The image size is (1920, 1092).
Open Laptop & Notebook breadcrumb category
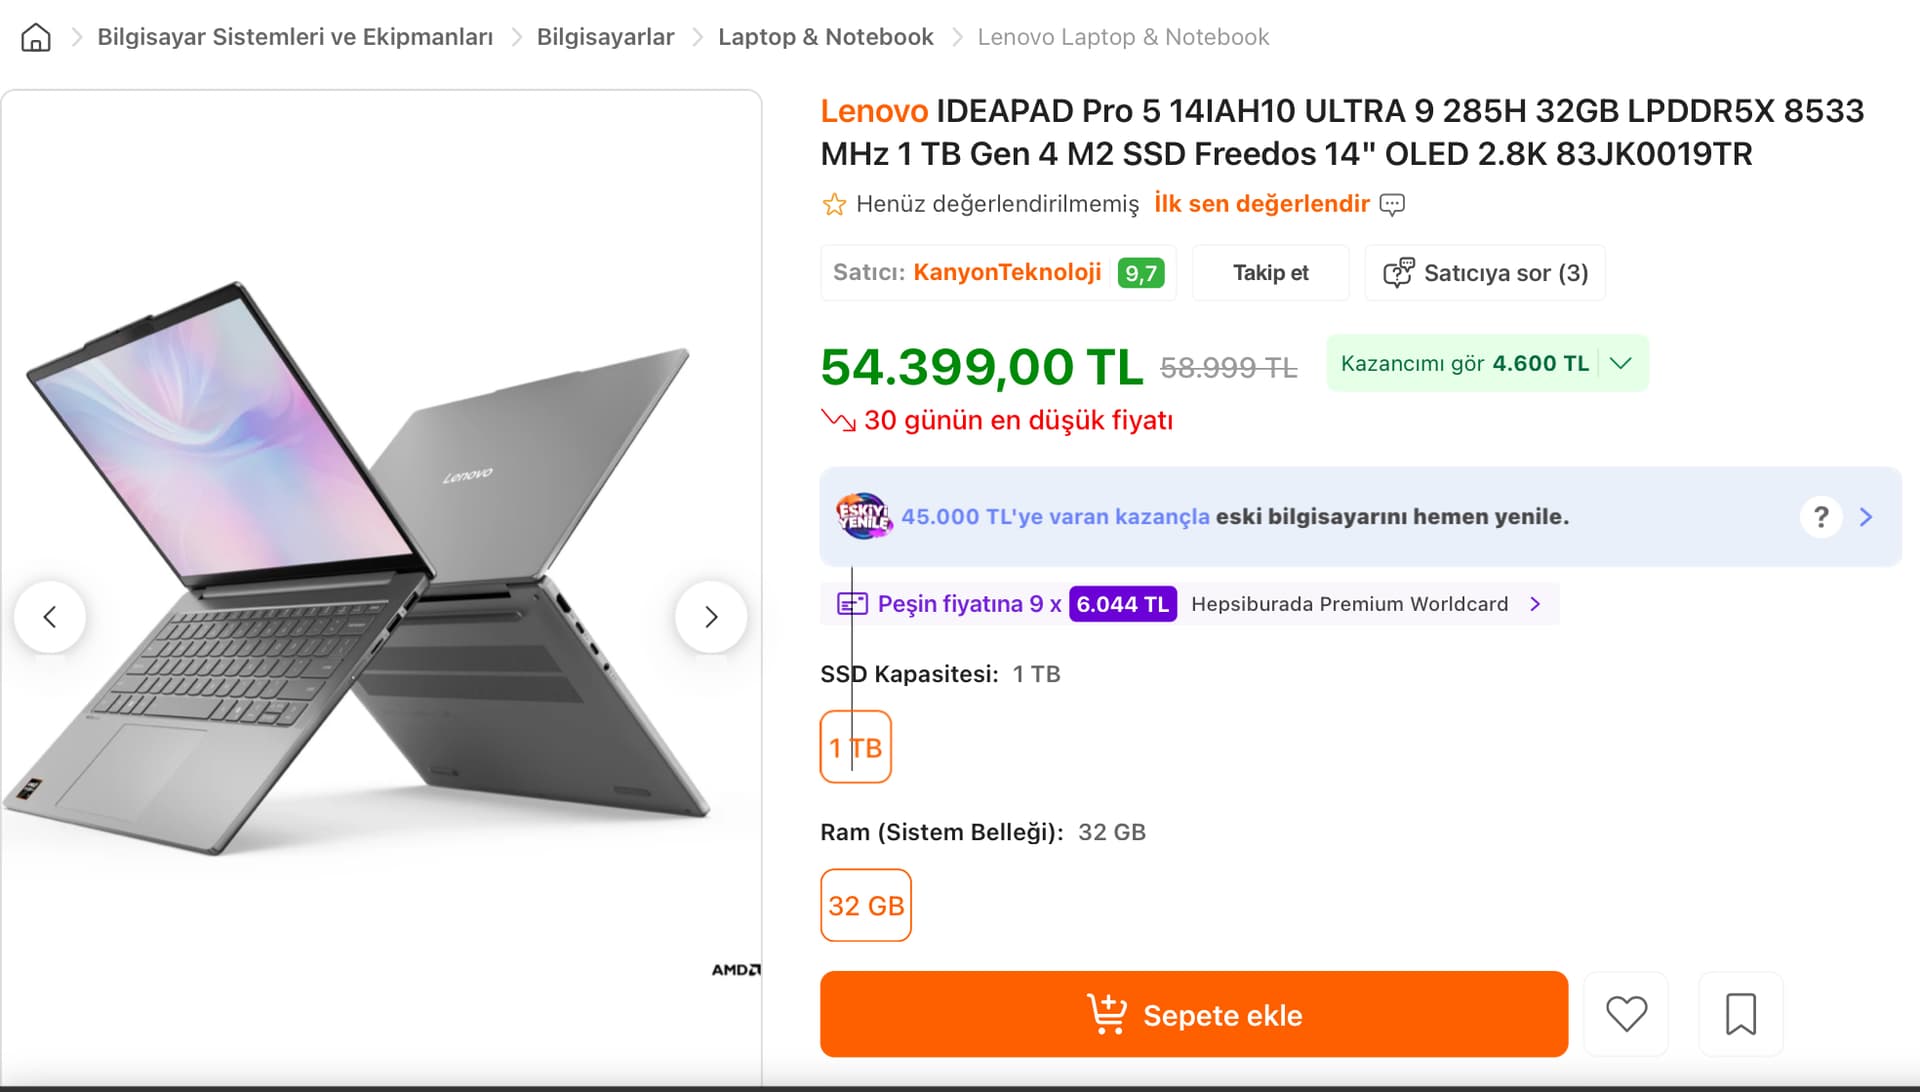pos(825,37)
